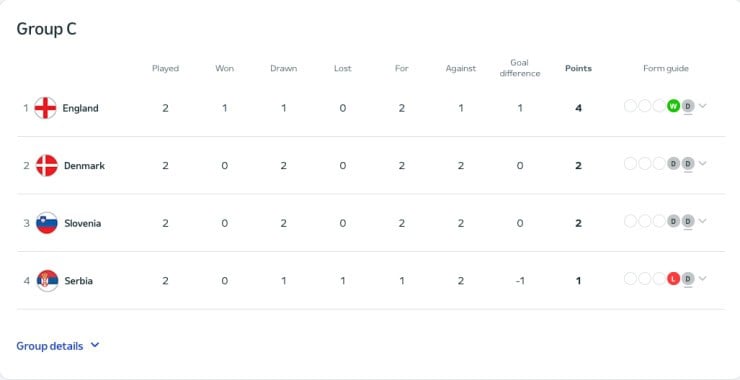Open the Group details dropdown
The height and width of the screenshot is (380, 740).
[x=58, y=346]
